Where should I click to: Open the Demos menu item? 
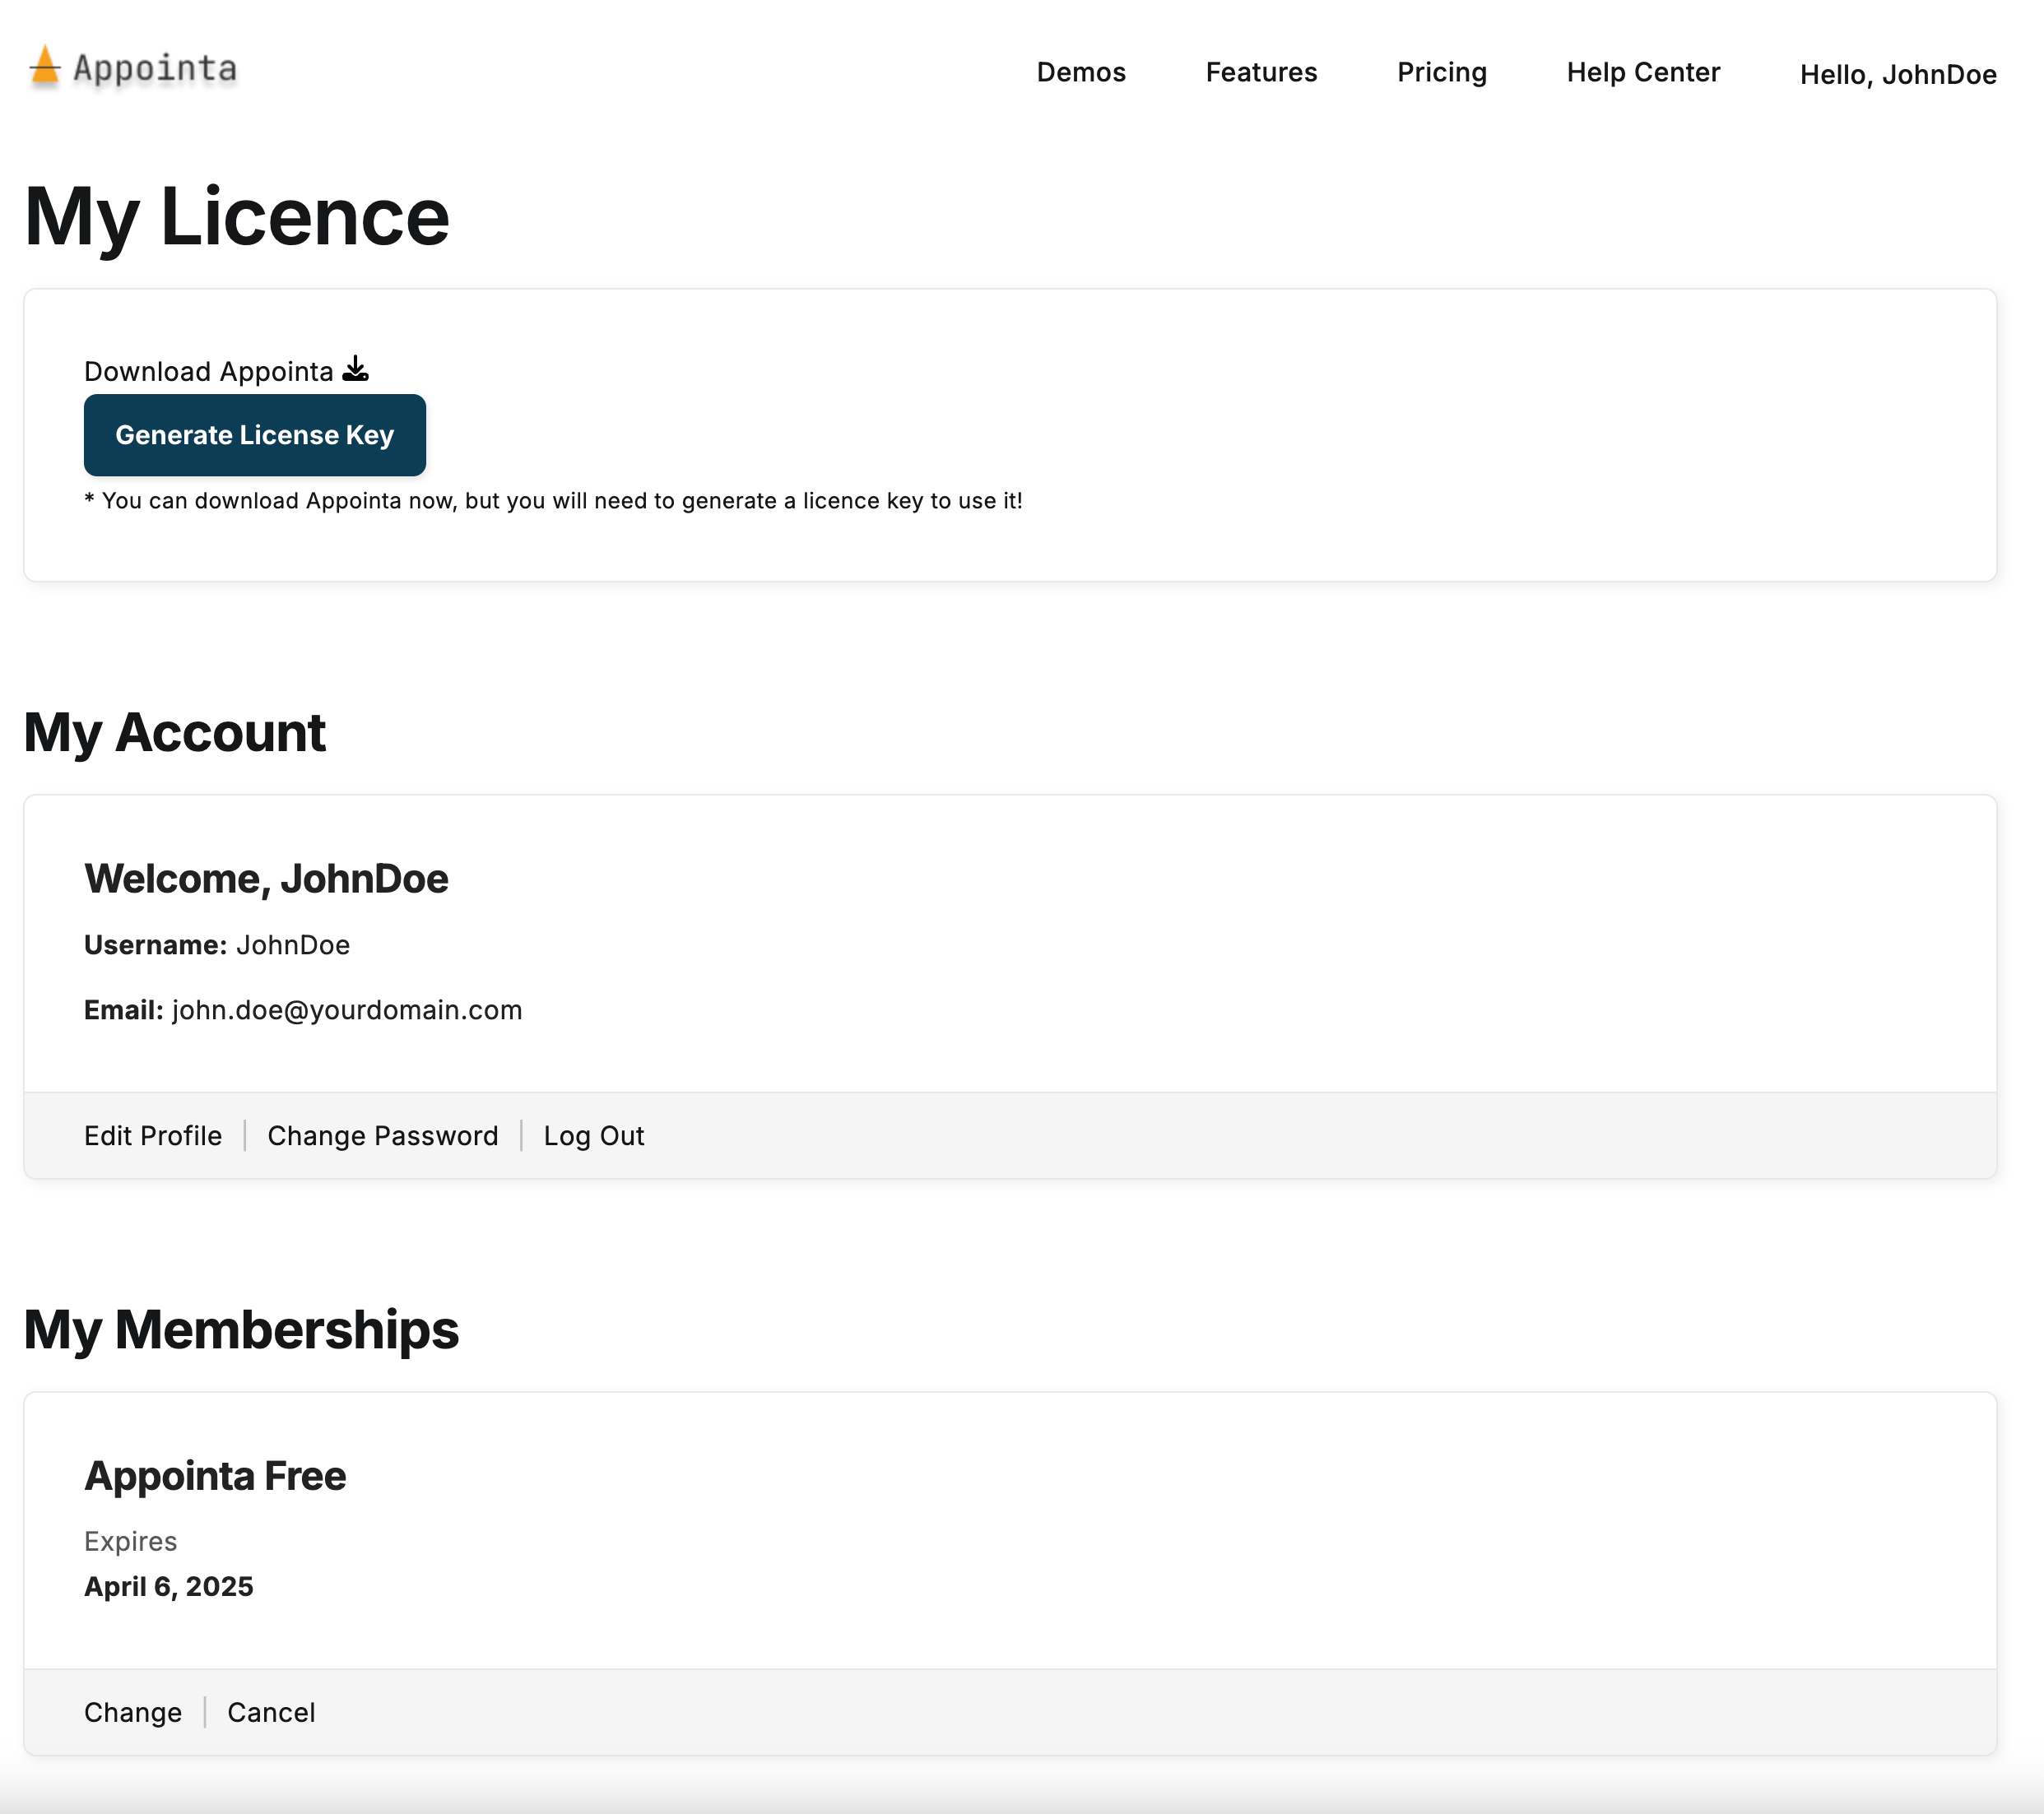point(1080,72)
